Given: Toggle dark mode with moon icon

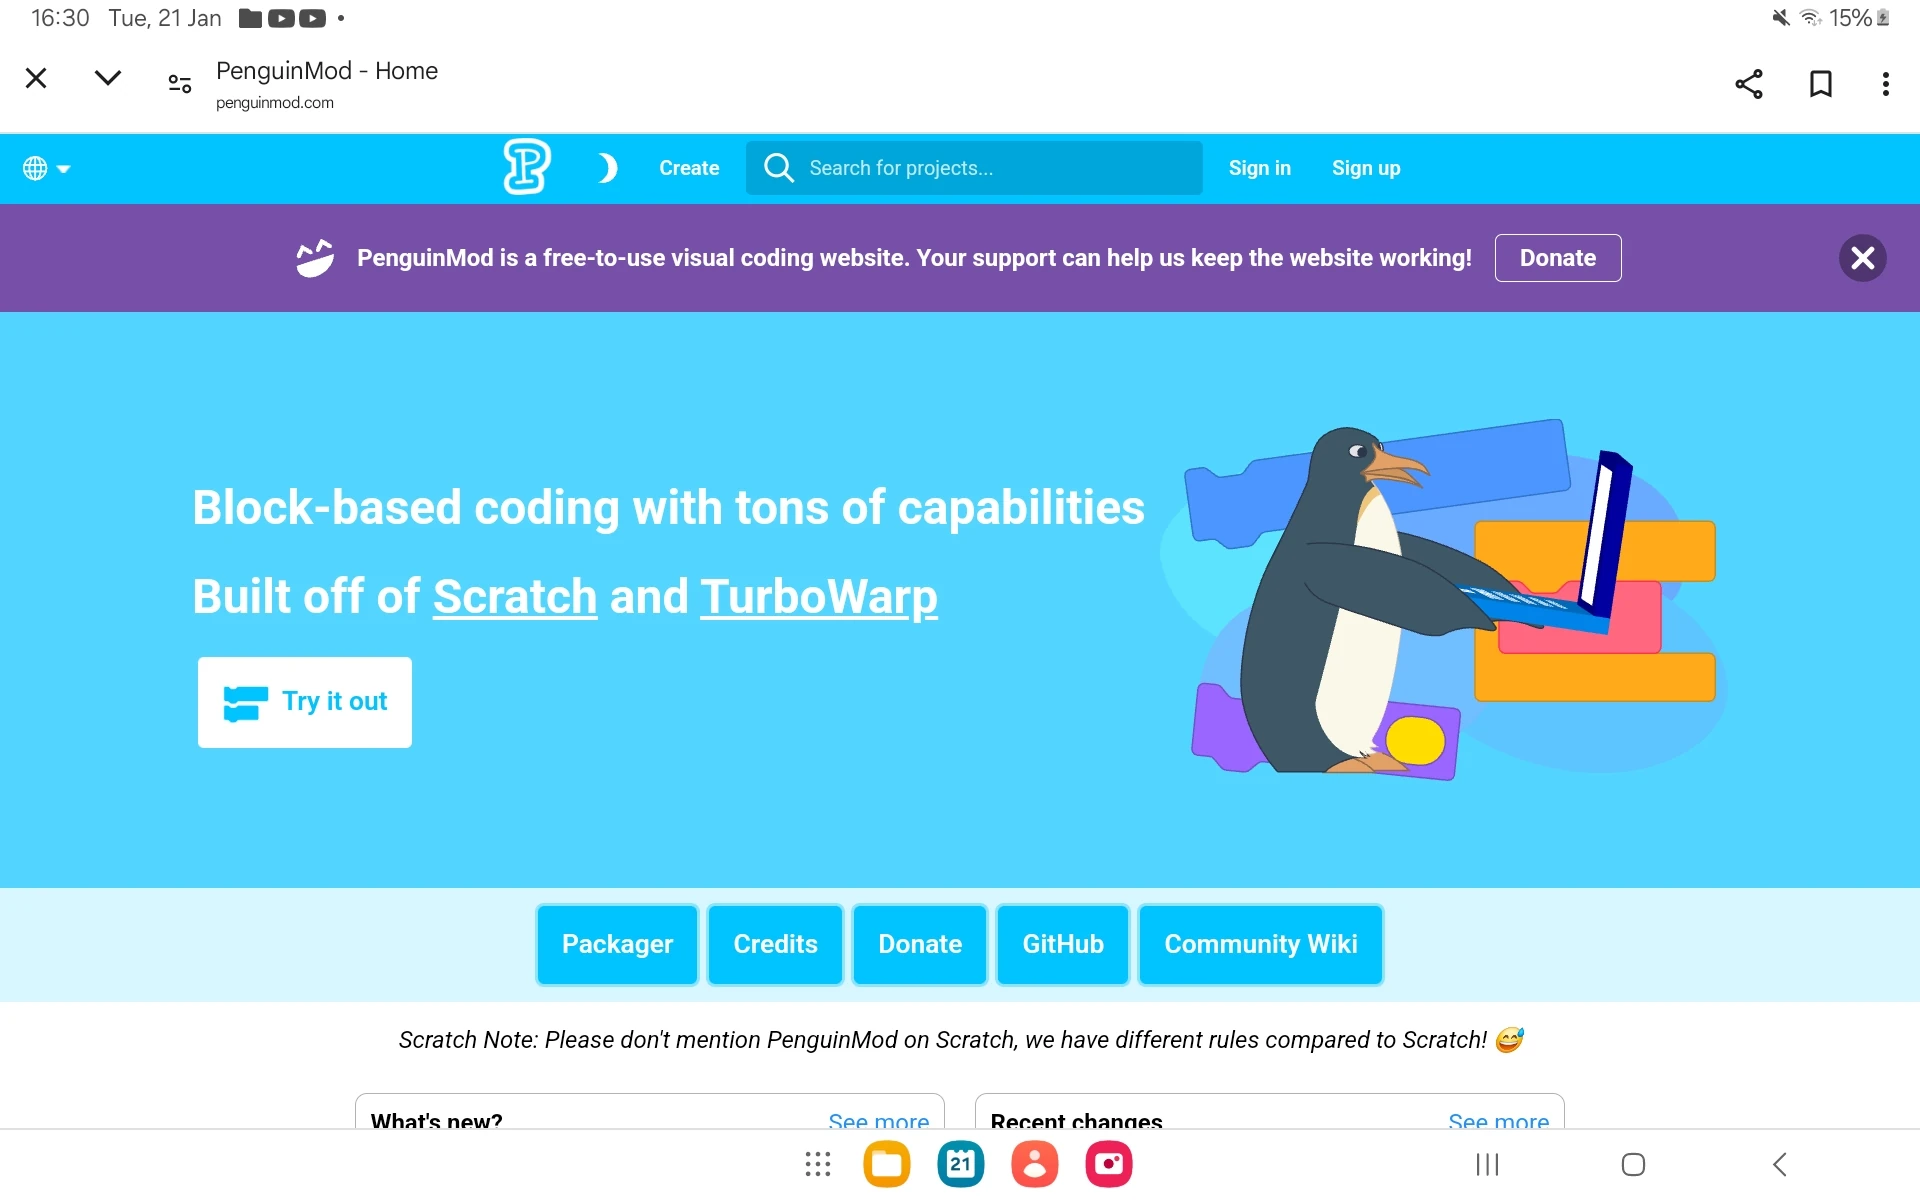Looking at the screenshot, I should pyautogui.click(x=607, y=168).
